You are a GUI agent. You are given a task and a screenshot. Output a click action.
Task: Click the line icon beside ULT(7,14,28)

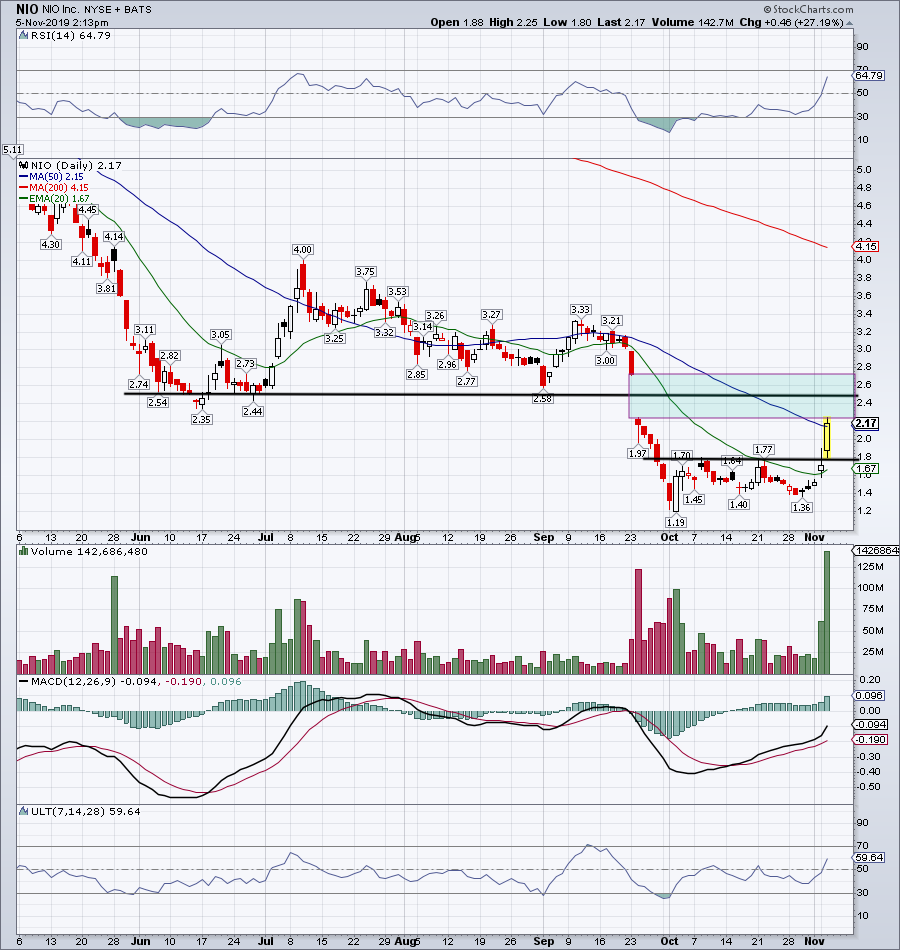(x=24, y=811)
